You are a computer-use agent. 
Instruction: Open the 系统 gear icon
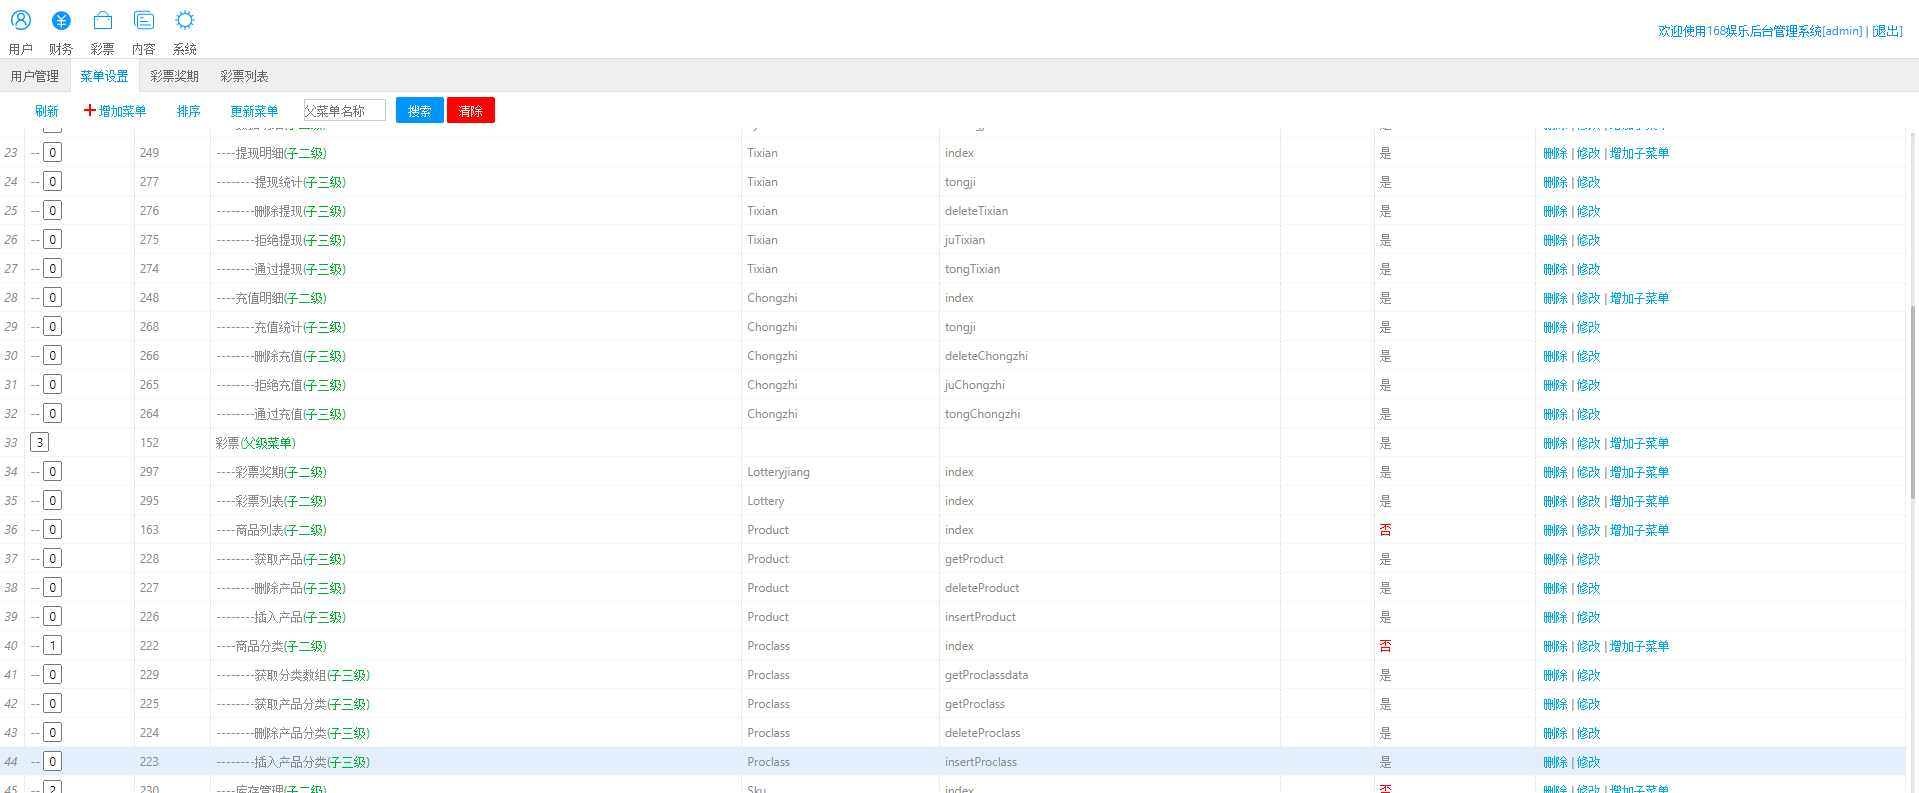(185, 21)
